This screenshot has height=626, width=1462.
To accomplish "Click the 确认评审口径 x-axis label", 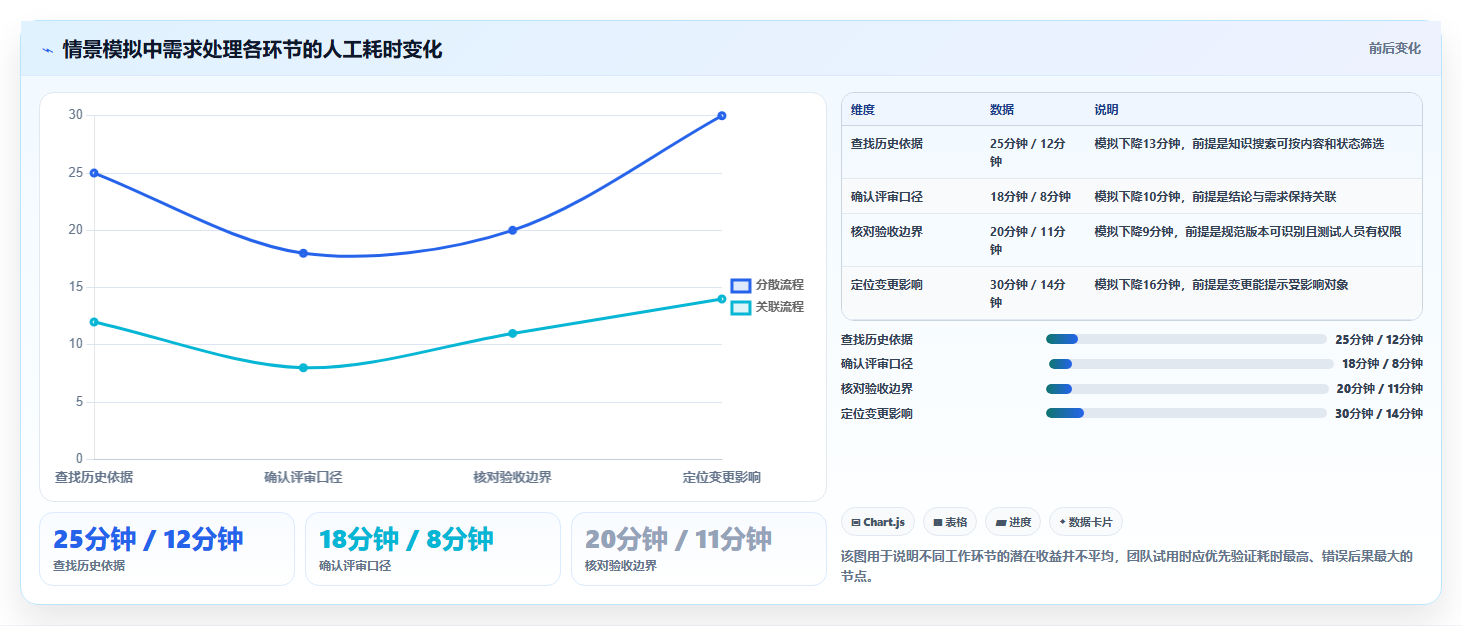I will tap(303, 478).
